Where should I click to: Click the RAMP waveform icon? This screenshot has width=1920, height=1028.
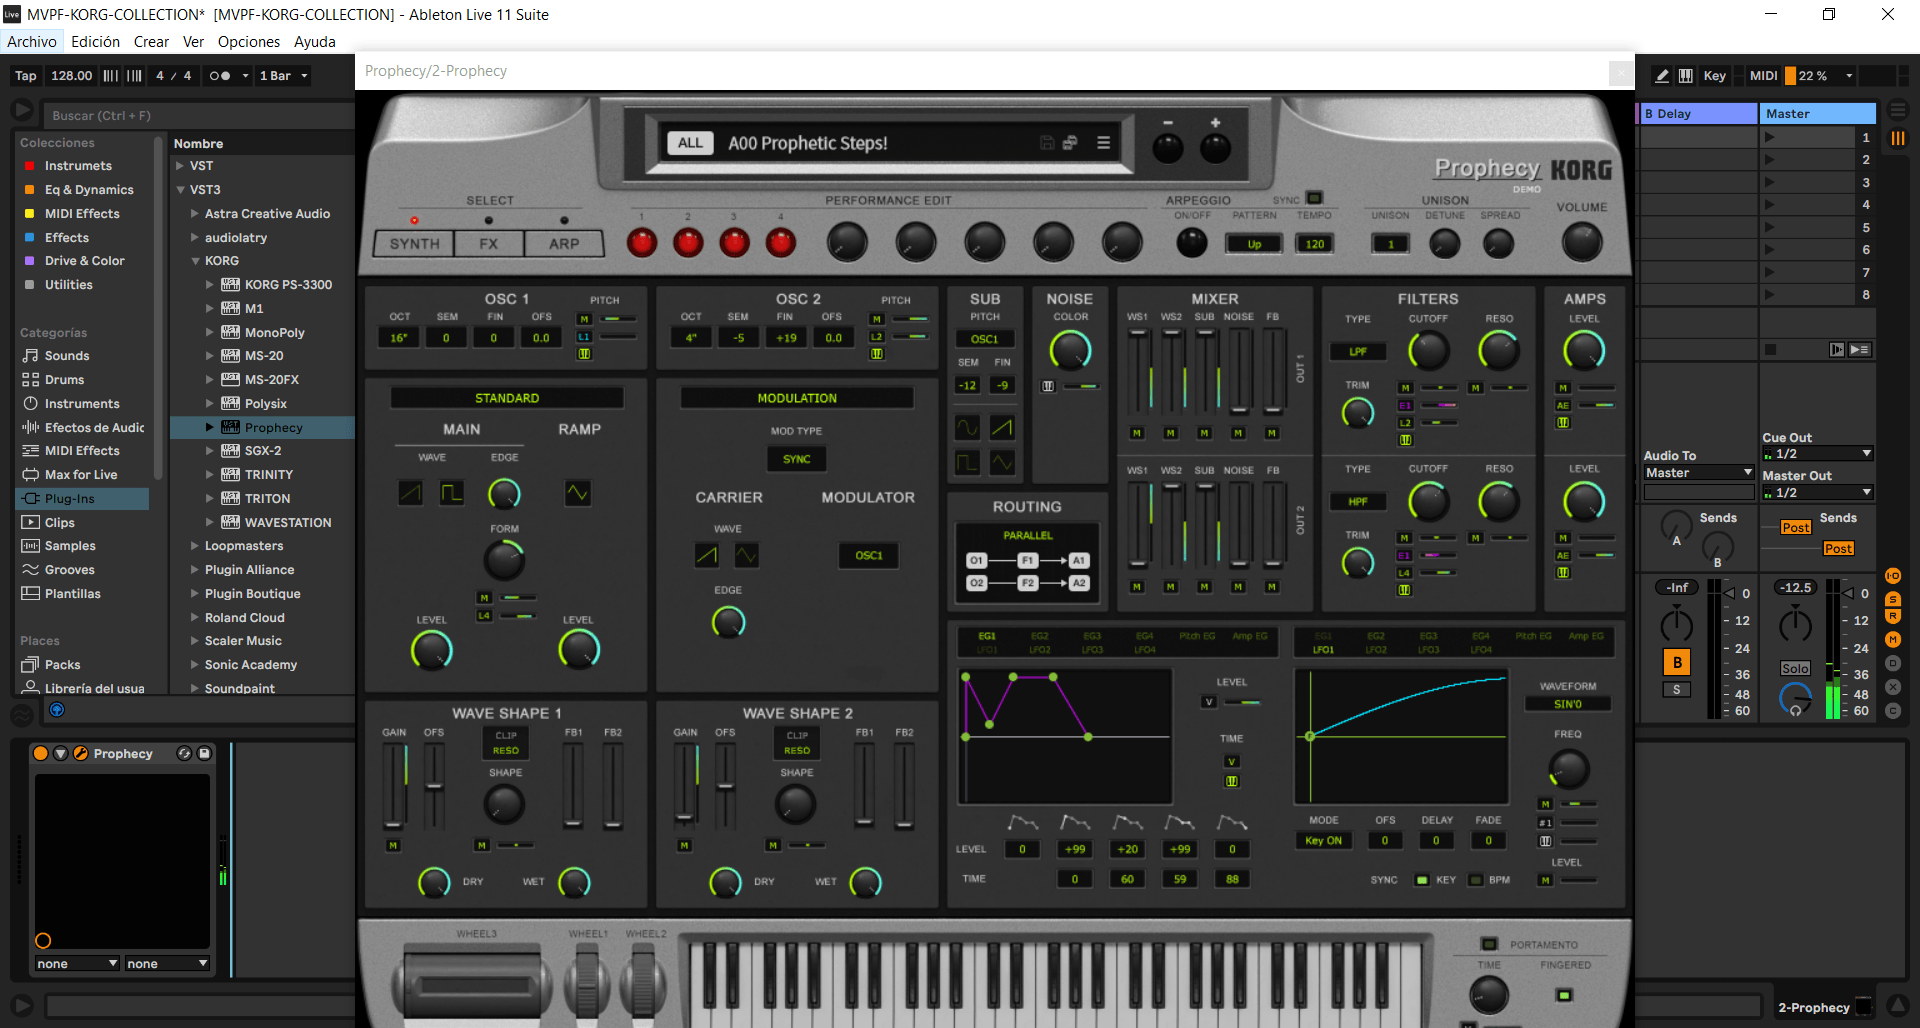[577, 493]
